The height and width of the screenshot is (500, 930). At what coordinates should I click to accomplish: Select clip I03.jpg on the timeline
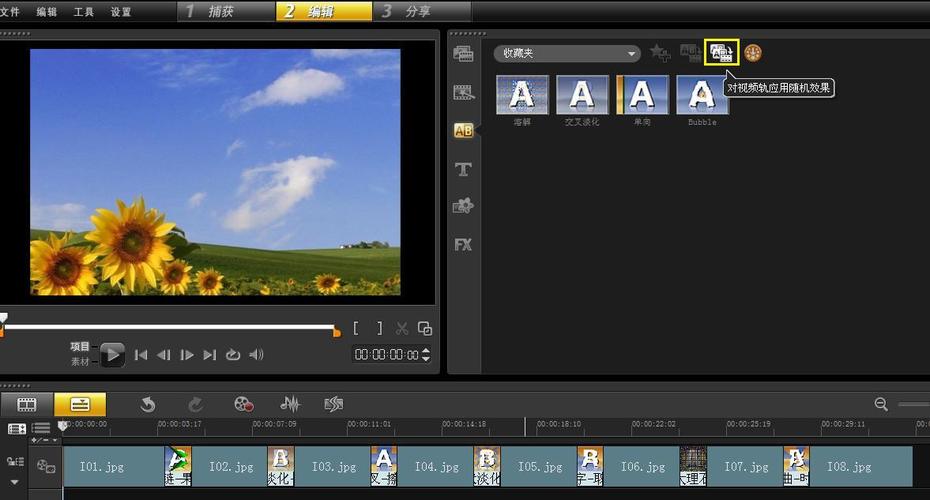click(x=333, y=467)
